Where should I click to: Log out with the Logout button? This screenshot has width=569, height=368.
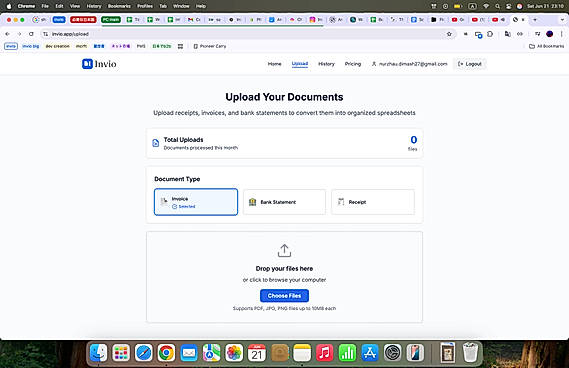(x=470, y=64)
